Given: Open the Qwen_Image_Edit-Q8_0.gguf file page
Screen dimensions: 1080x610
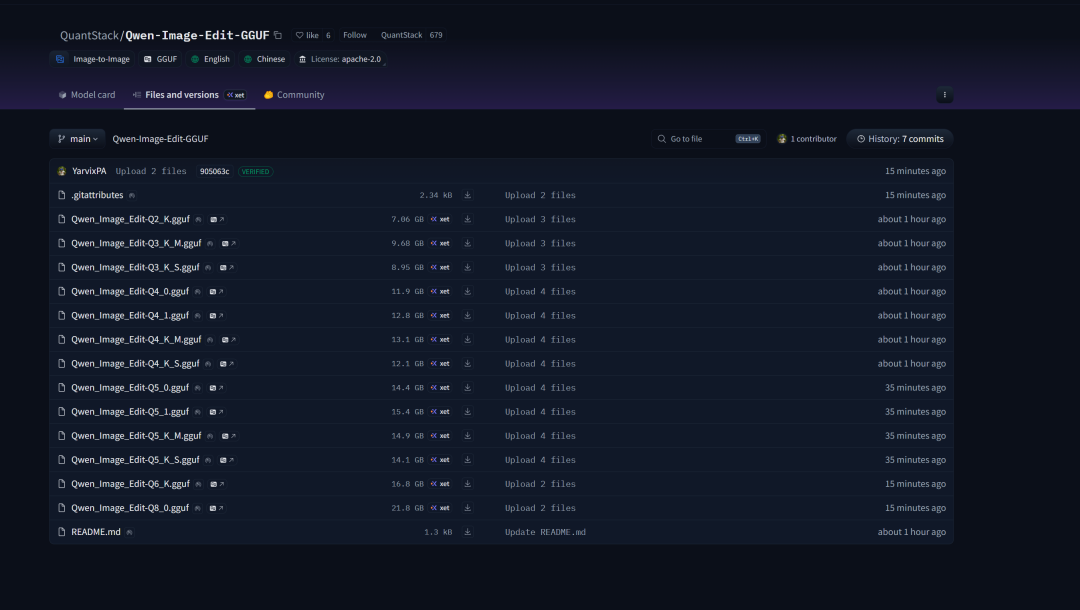Looking at the screenshot, I should click(x=129, y=509).
